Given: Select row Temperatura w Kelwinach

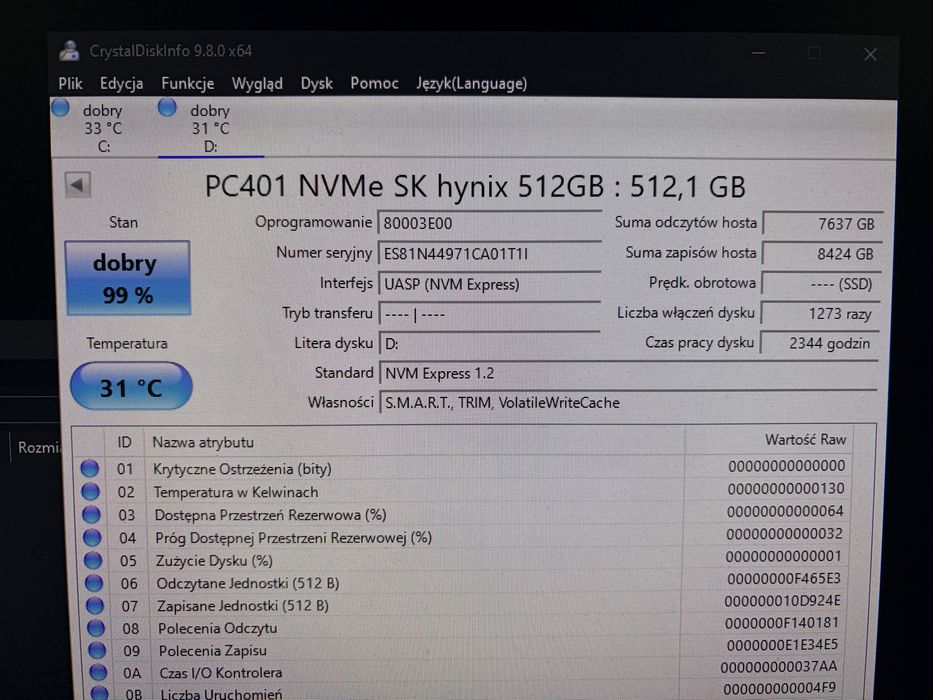Looking at the screenshot, I should click(464, 491).
